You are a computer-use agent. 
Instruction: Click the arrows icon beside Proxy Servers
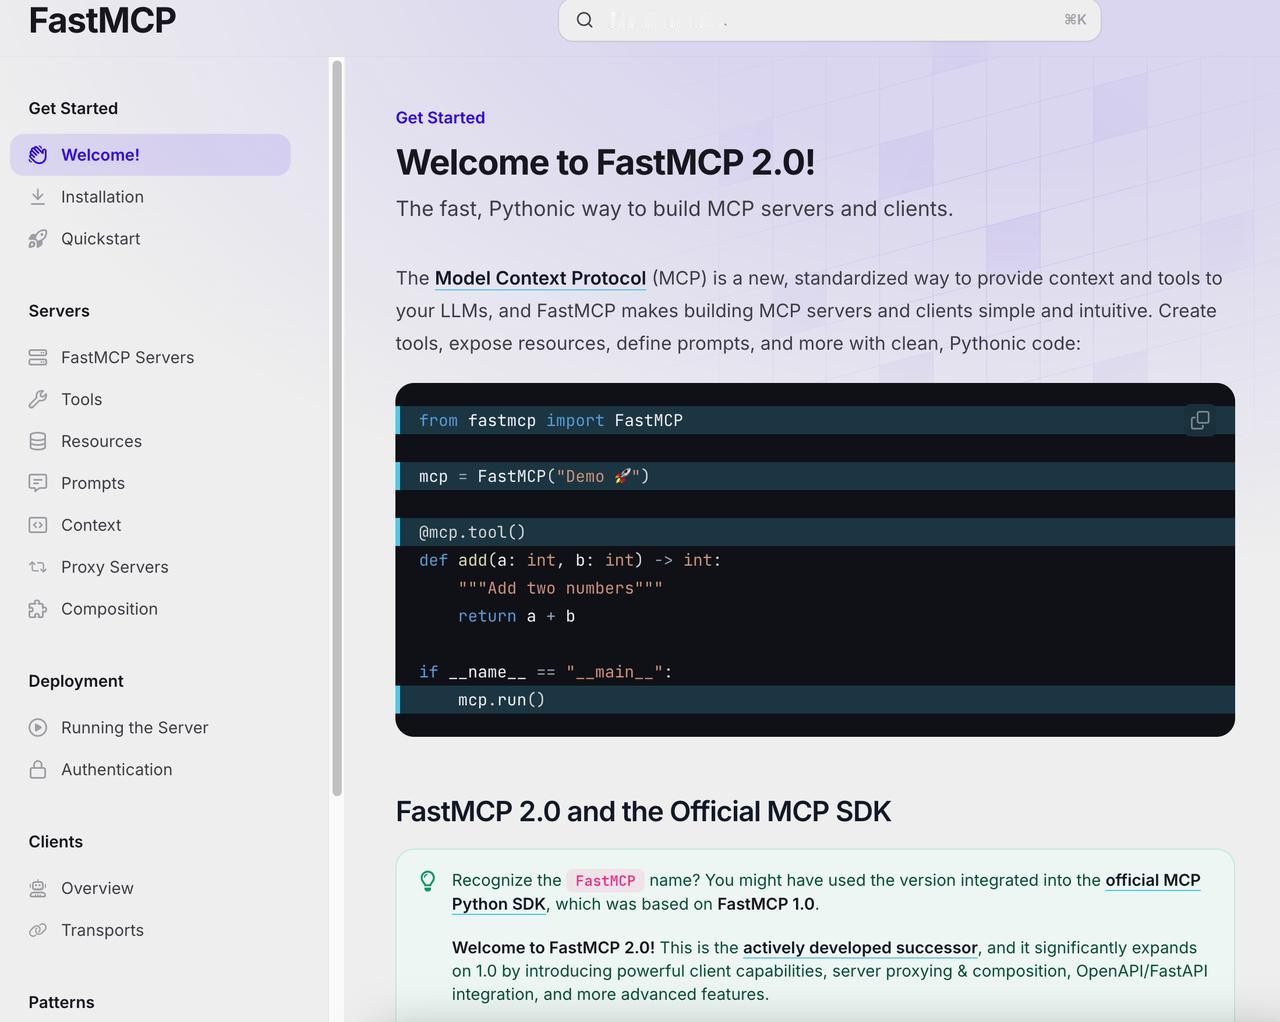click(x=38, y=567)
